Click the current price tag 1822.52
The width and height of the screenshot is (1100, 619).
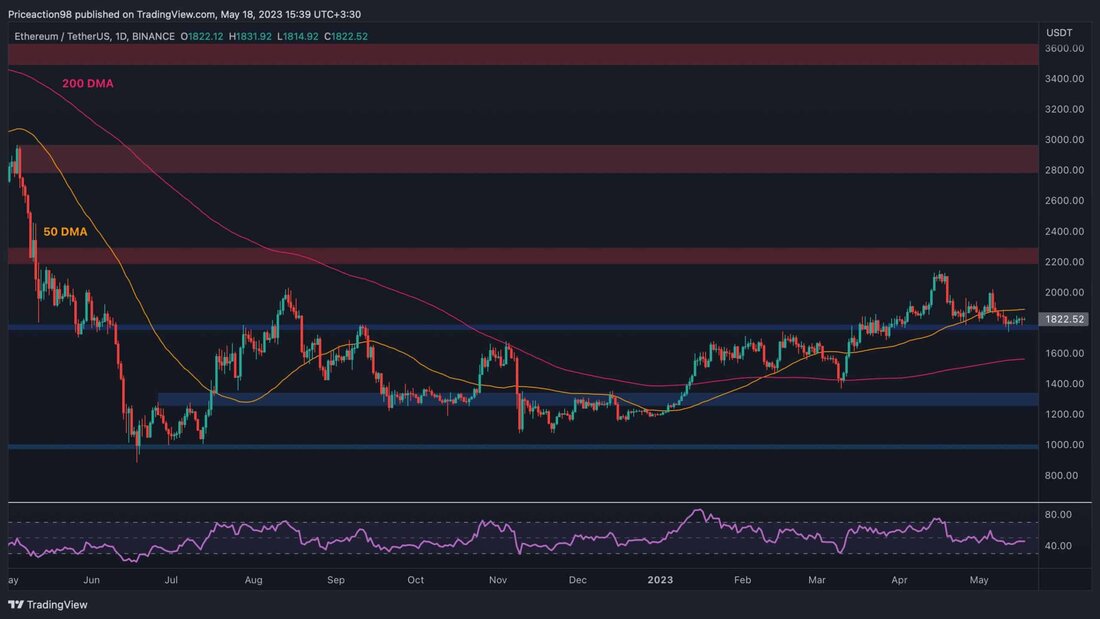1064,319
